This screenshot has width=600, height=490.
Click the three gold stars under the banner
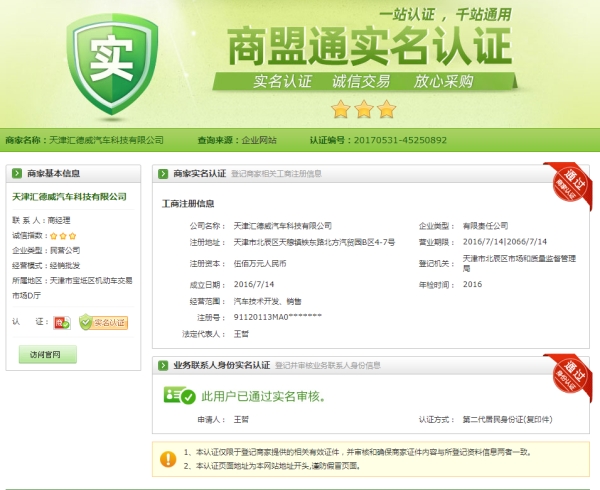click(363, 108)
